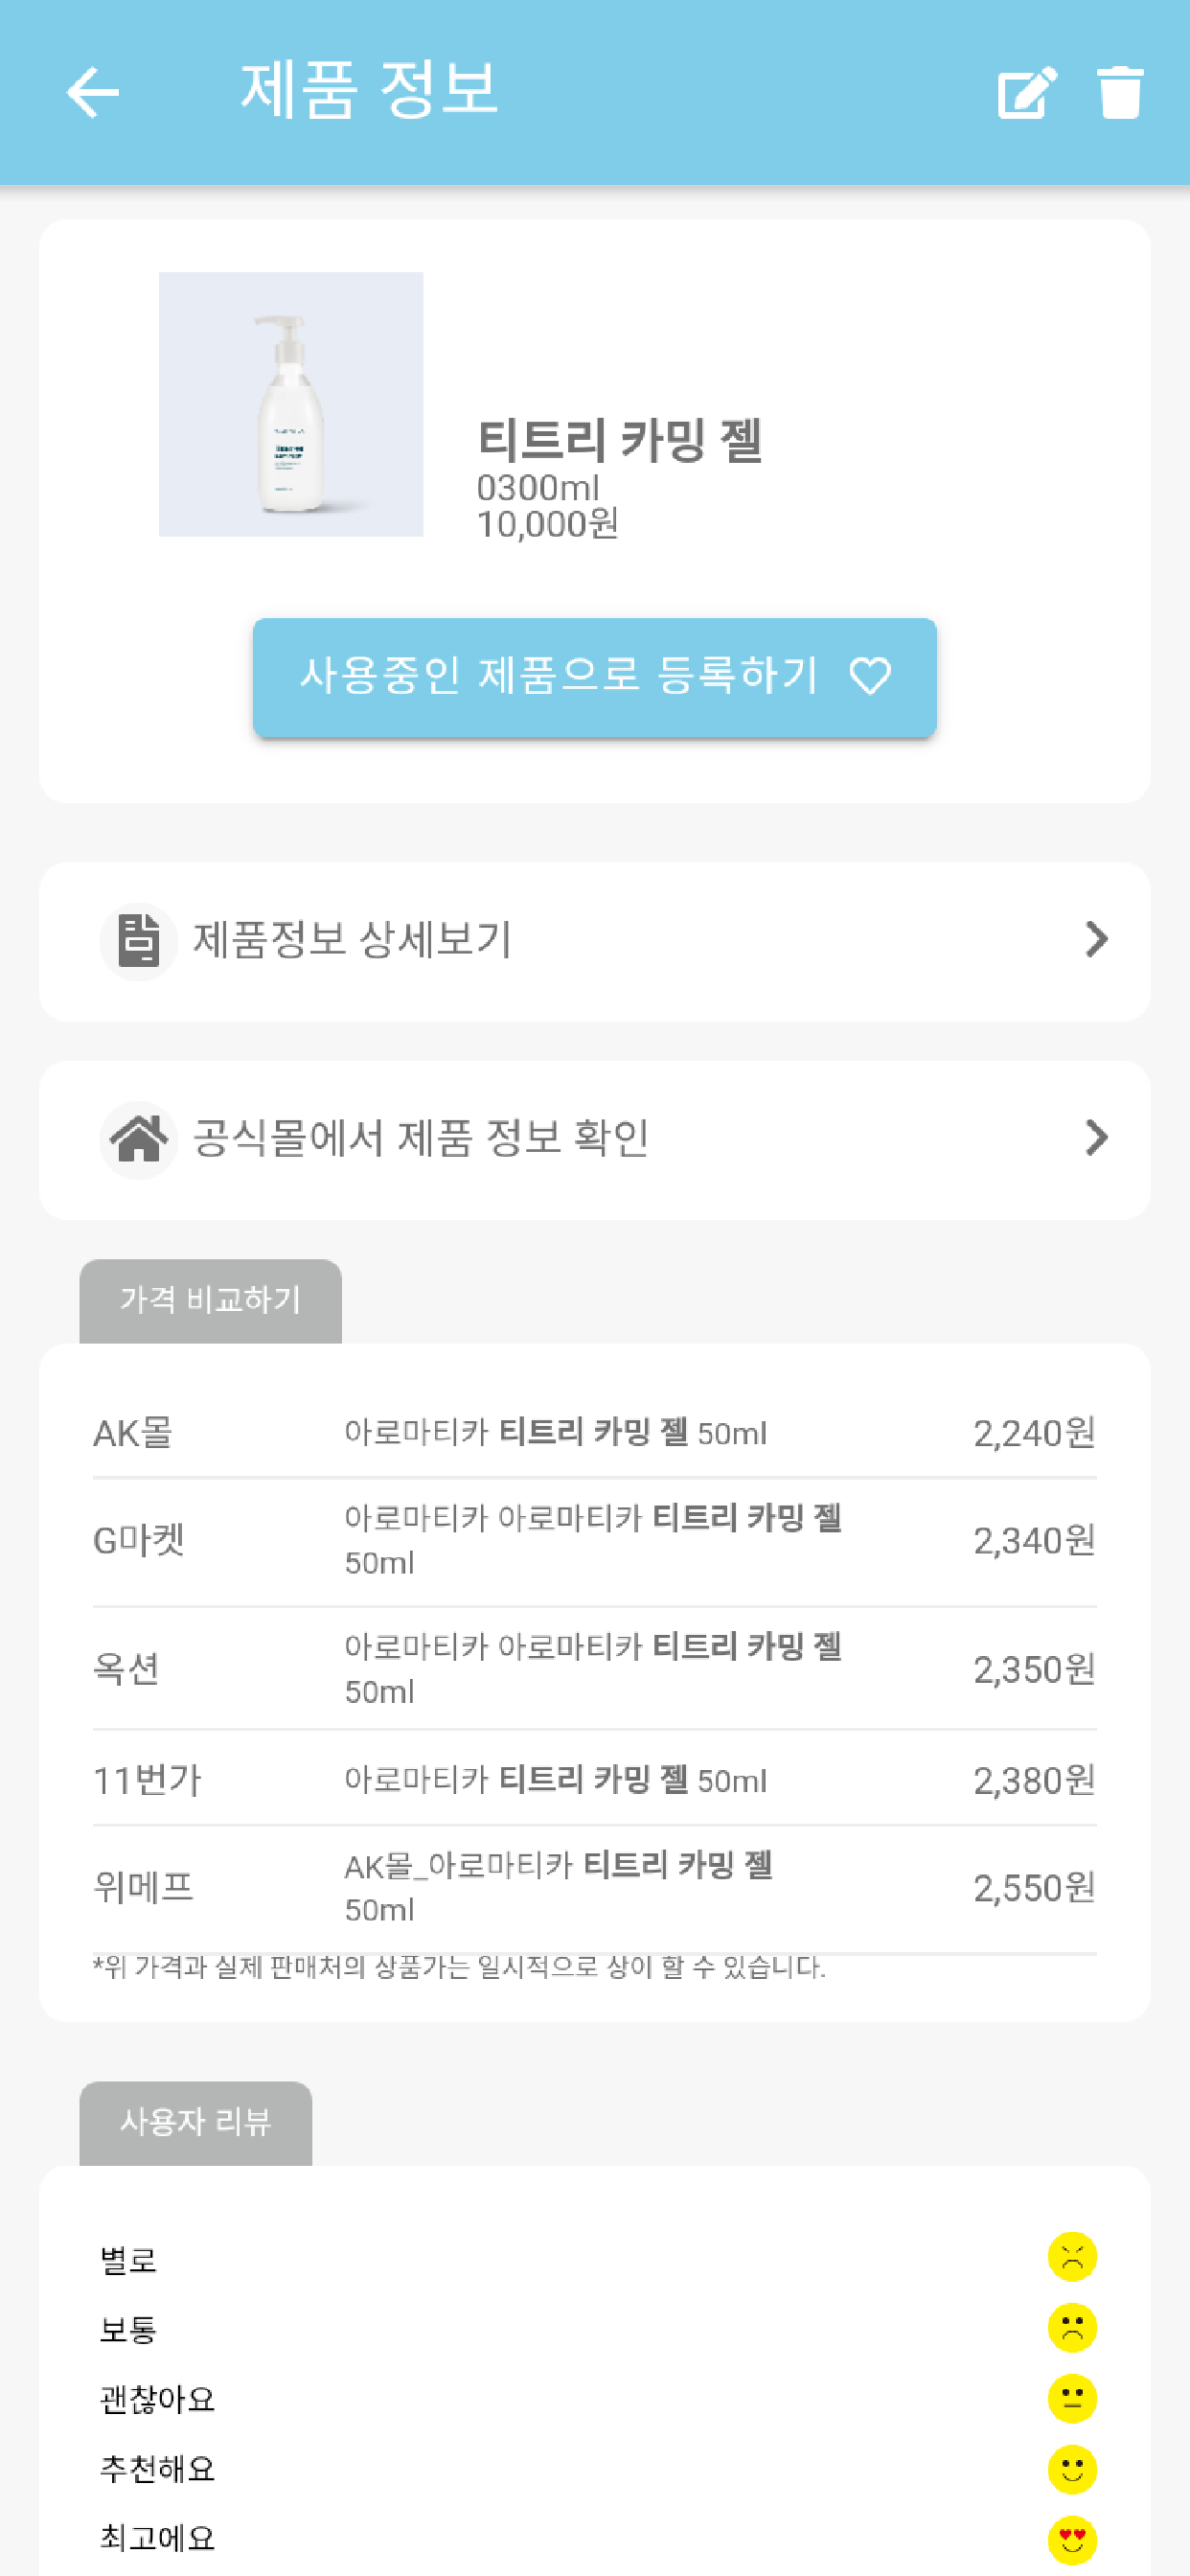Screen dimensions: 1190x2576
Task: Expand 공식몰에서 제품 정보 확인 chevron
Action: click(1097, 1137)
